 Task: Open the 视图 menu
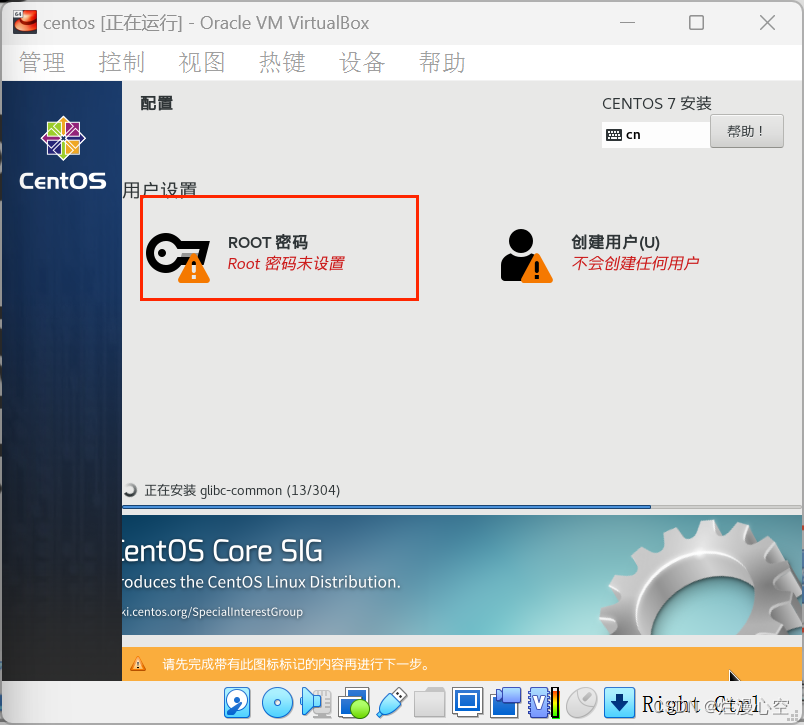pyautogui.click(x=202, y=63)
